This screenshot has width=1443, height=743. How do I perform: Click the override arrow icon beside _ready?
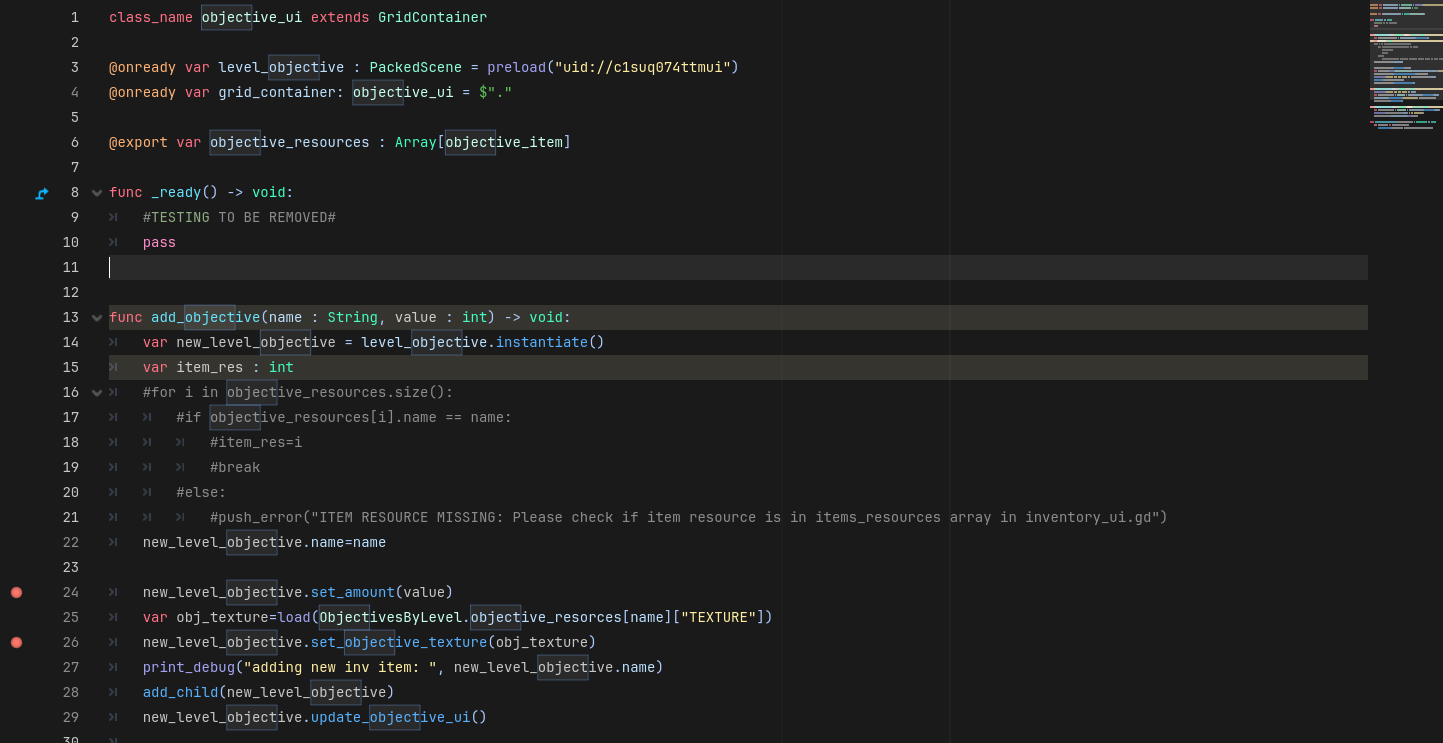coord(42,193)
